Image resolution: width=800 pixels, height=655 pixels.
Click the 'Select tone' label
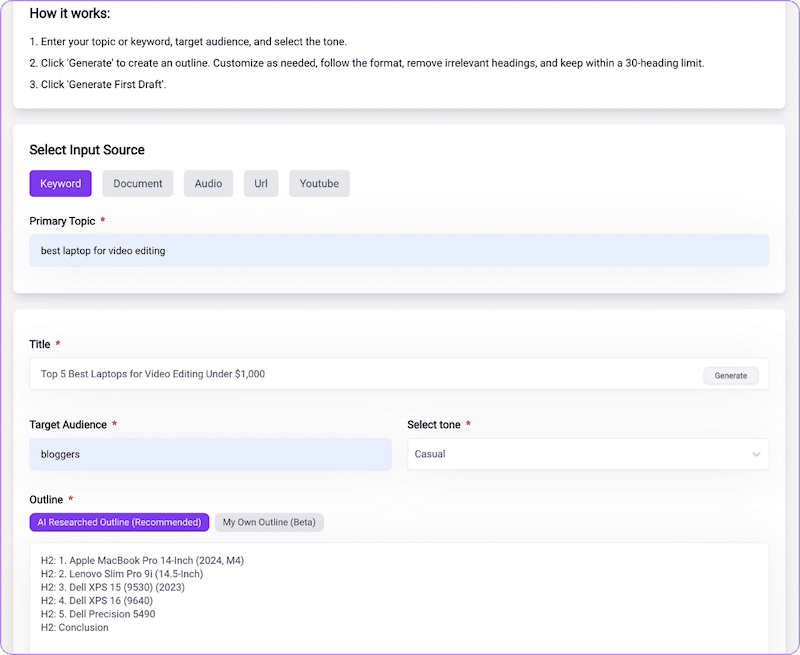click(x=434, y=425)
